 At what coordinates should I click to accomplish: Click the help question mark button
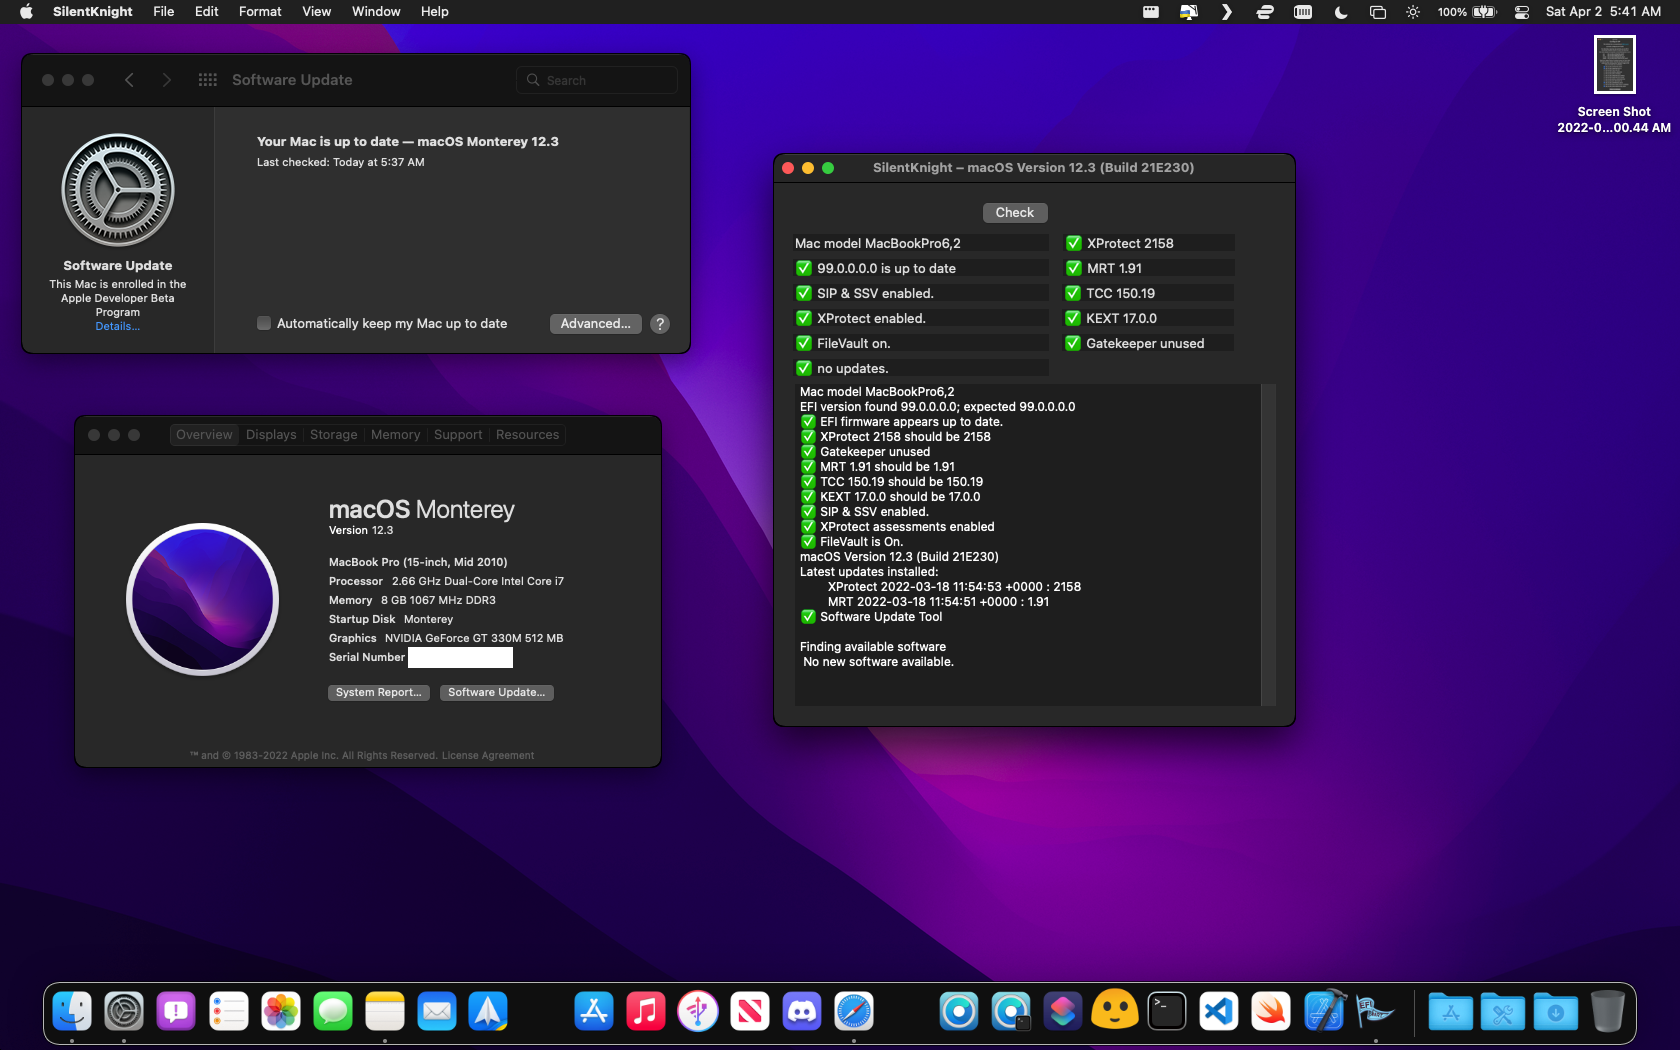click(x=660, y=324)
